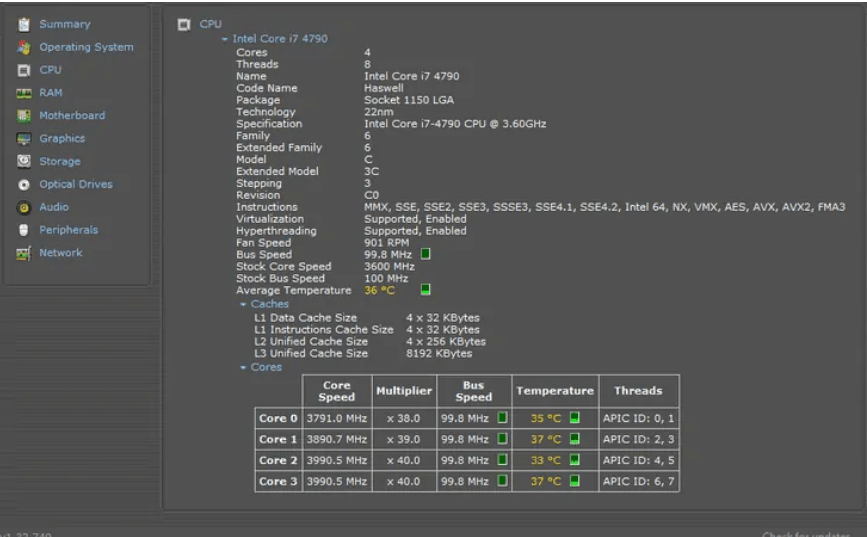Image resolution: width=867 pixels, height=537 pixels.
Task: Click the RAM module icon
Action: tap(24, 93)
